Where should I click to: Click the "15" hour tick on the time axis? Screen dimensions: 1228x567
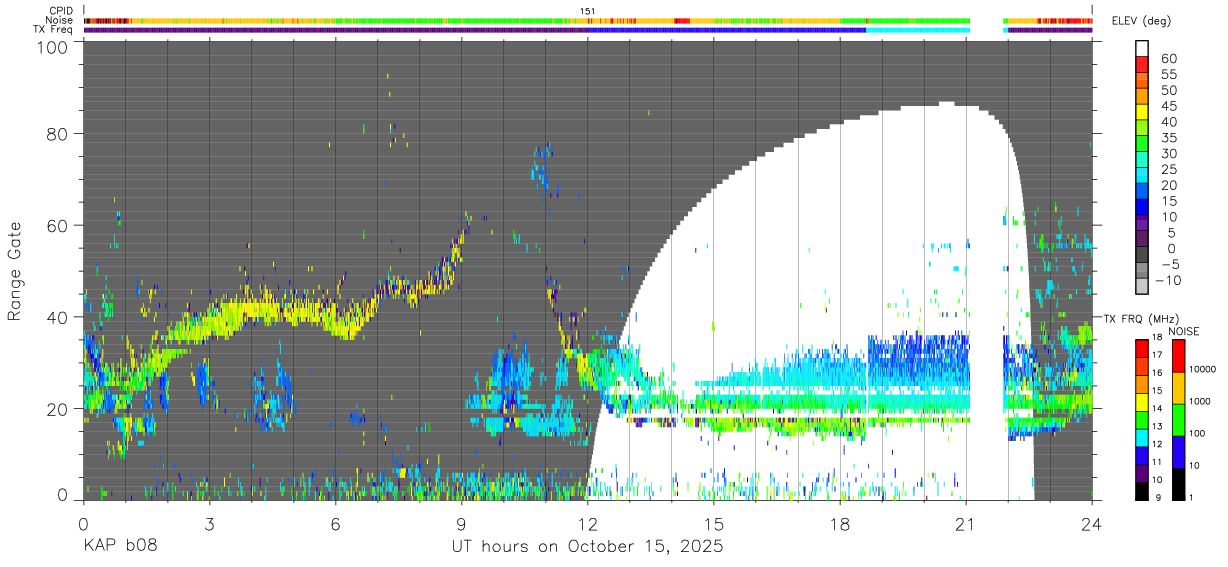(x=713, y=523)
